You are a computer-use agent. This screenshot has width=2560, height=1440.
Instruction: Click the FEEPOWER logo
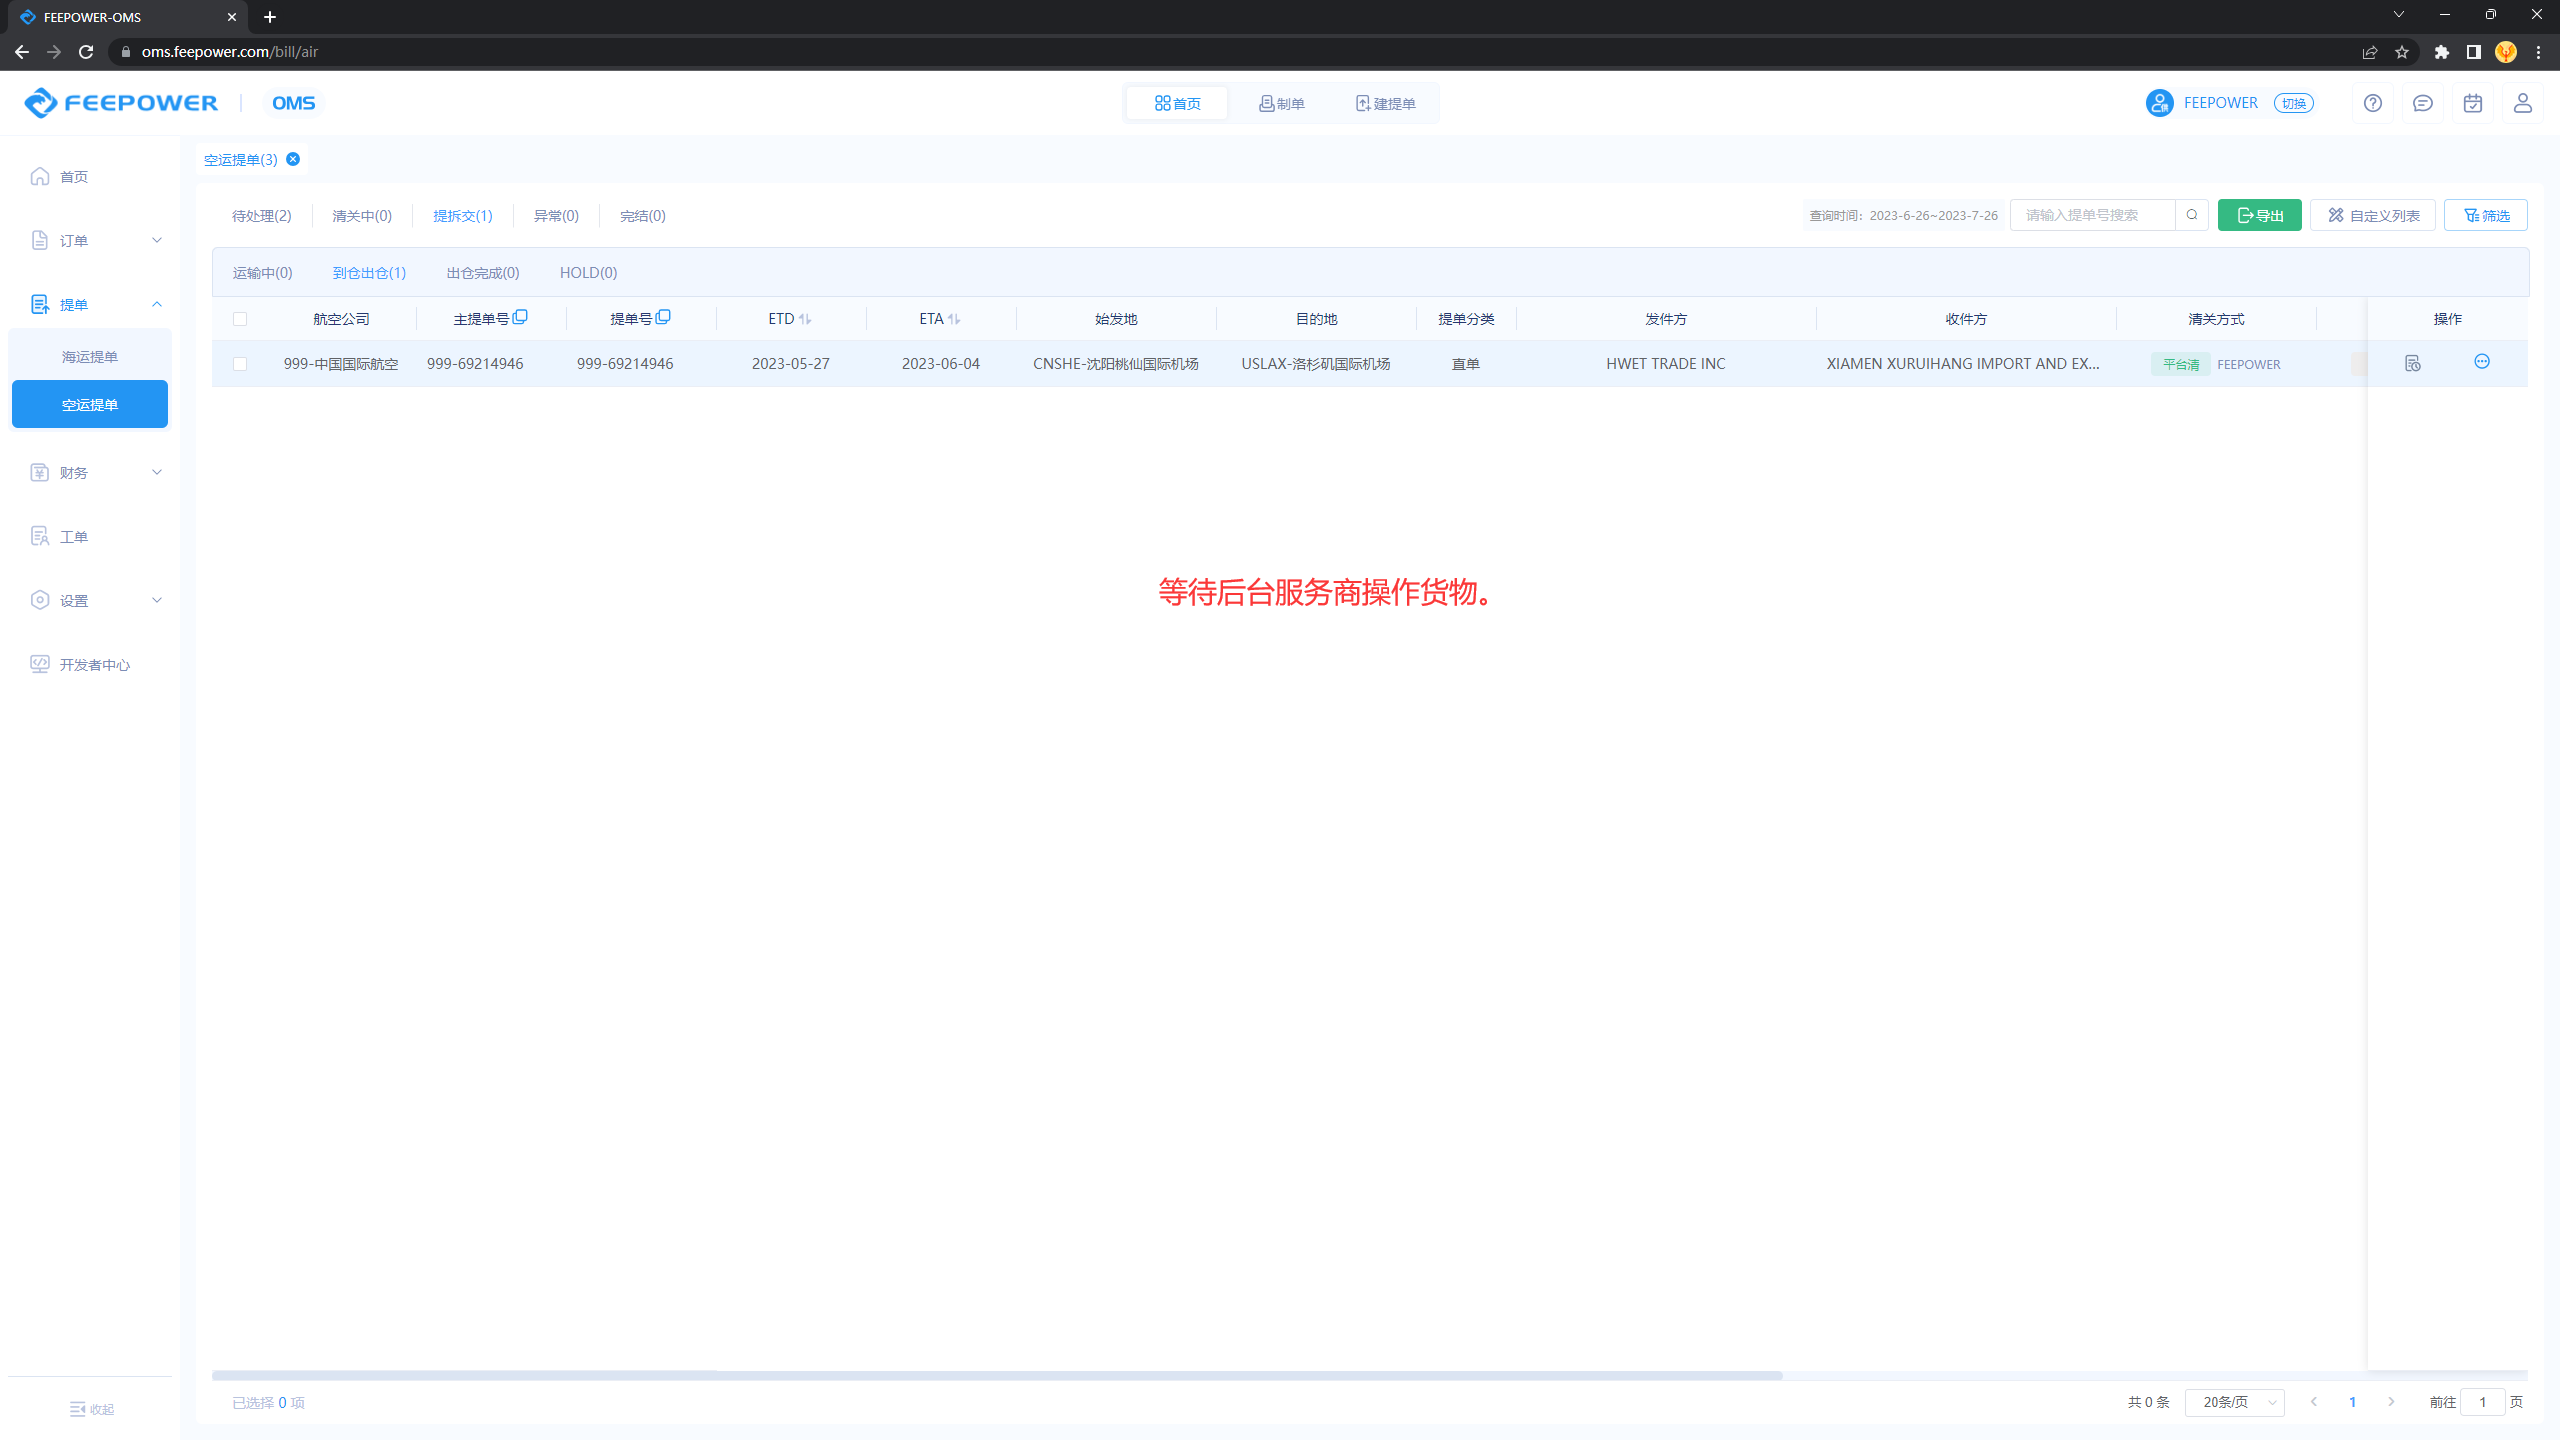click(120, 103)
